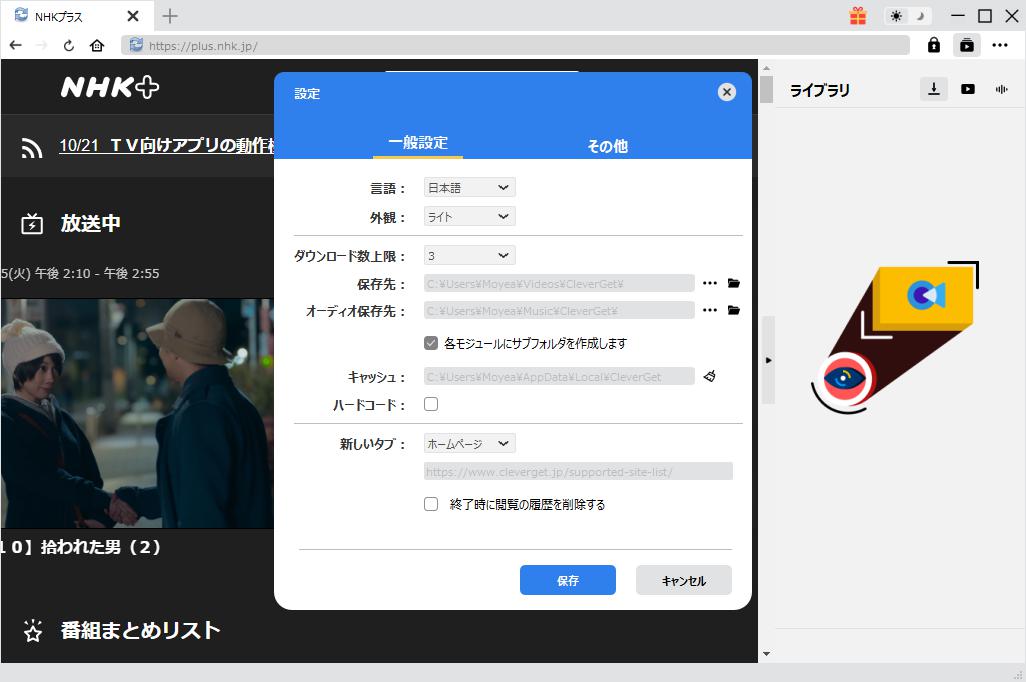Open the video save folder icon
The height and width of the screenshot is (682, 1026).
pyautogui.click(x=734, y=283)
